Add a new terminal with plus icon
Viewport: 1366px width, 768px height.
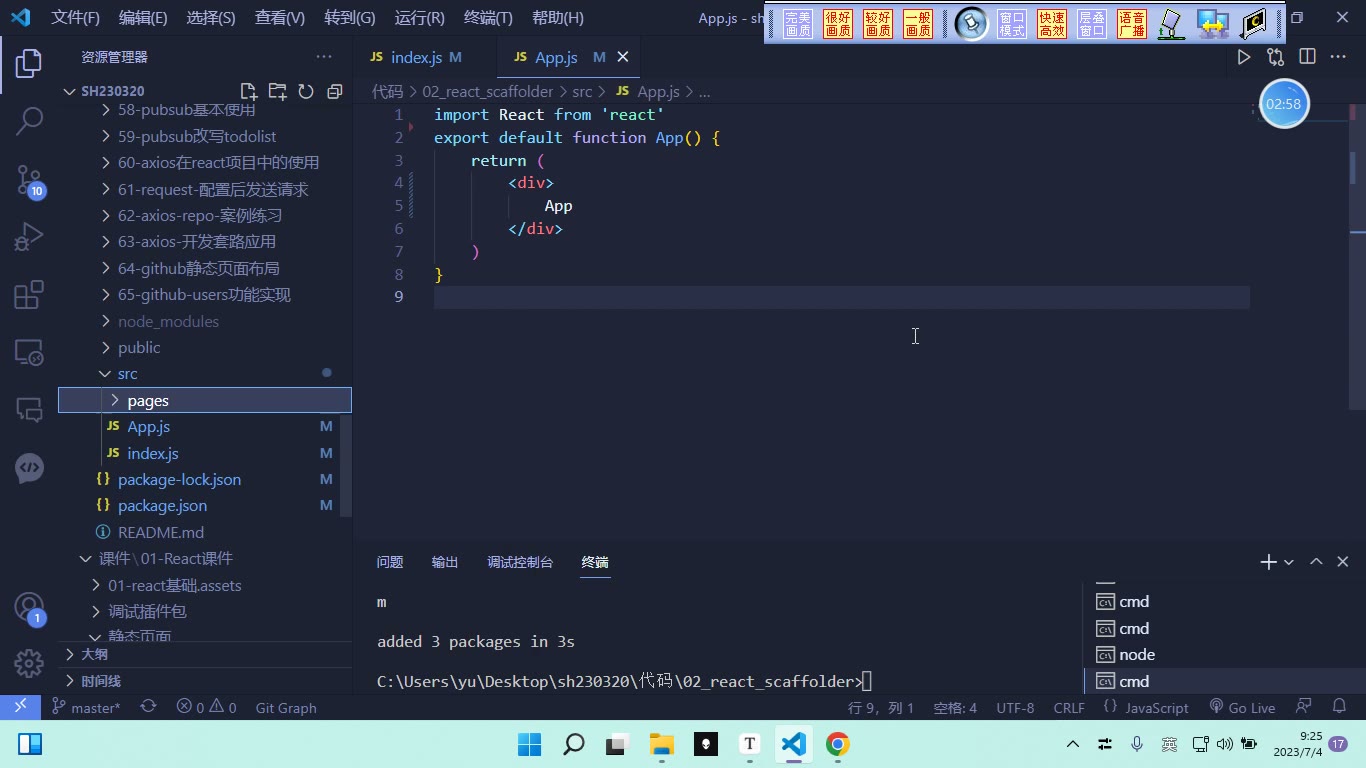tap(1268, 562)
